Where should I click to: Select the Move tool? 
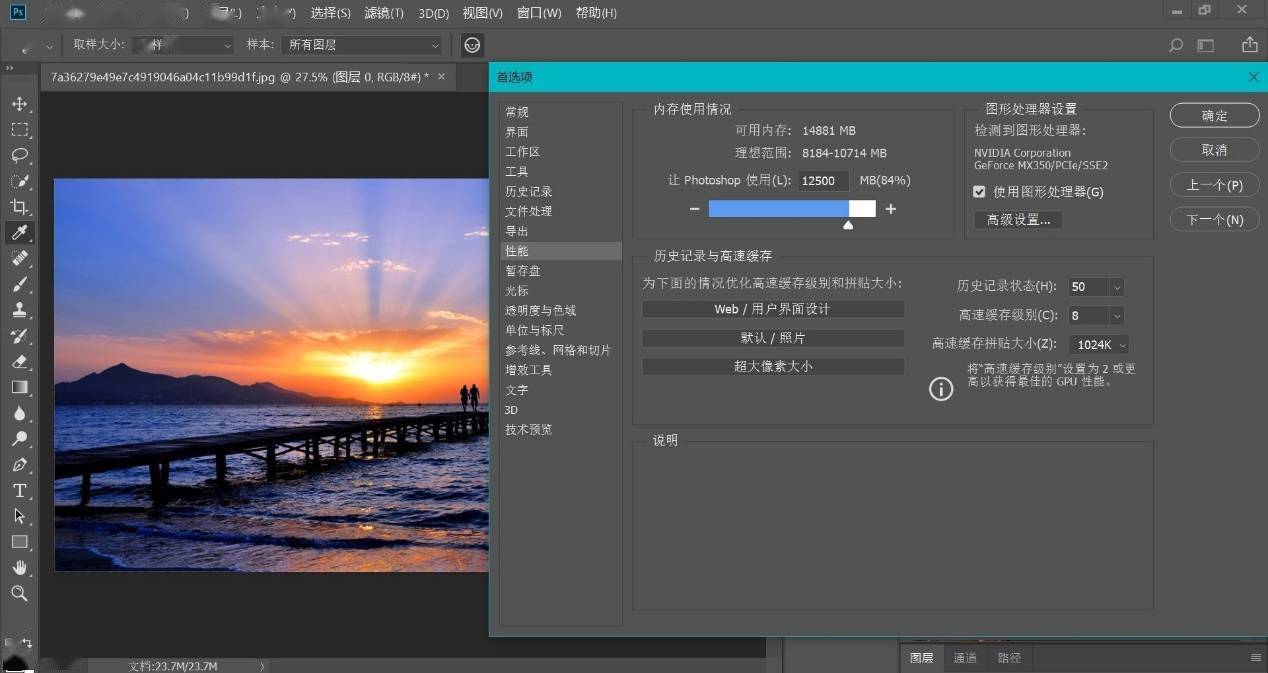19,104
